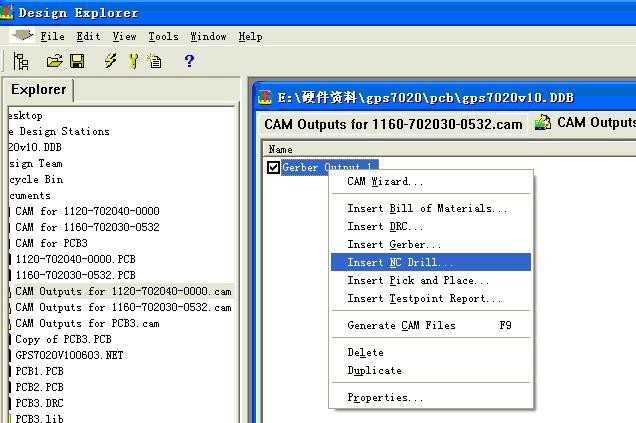Open GPS7020V100603.NET netlist
The height and width of the screenshot is (423, 636).
tap(69, 355)
